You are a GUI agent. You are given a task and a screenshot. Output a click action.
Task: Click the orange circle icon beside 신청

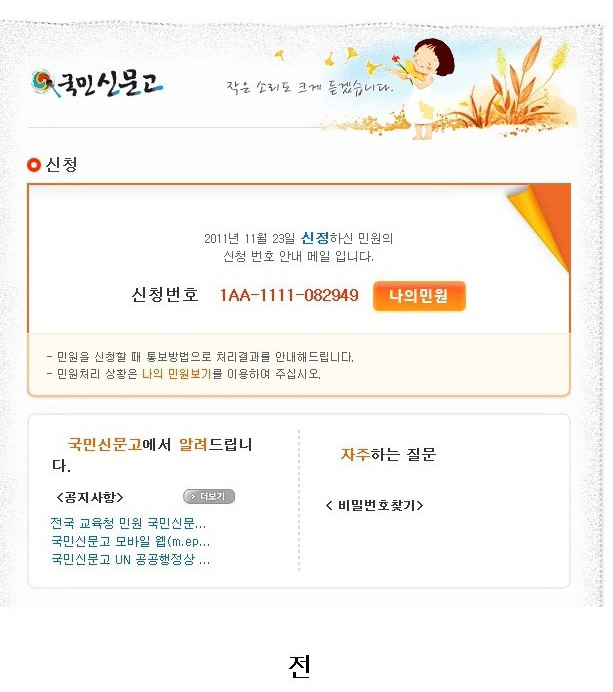pyautogui.click(x=34, y=165)
